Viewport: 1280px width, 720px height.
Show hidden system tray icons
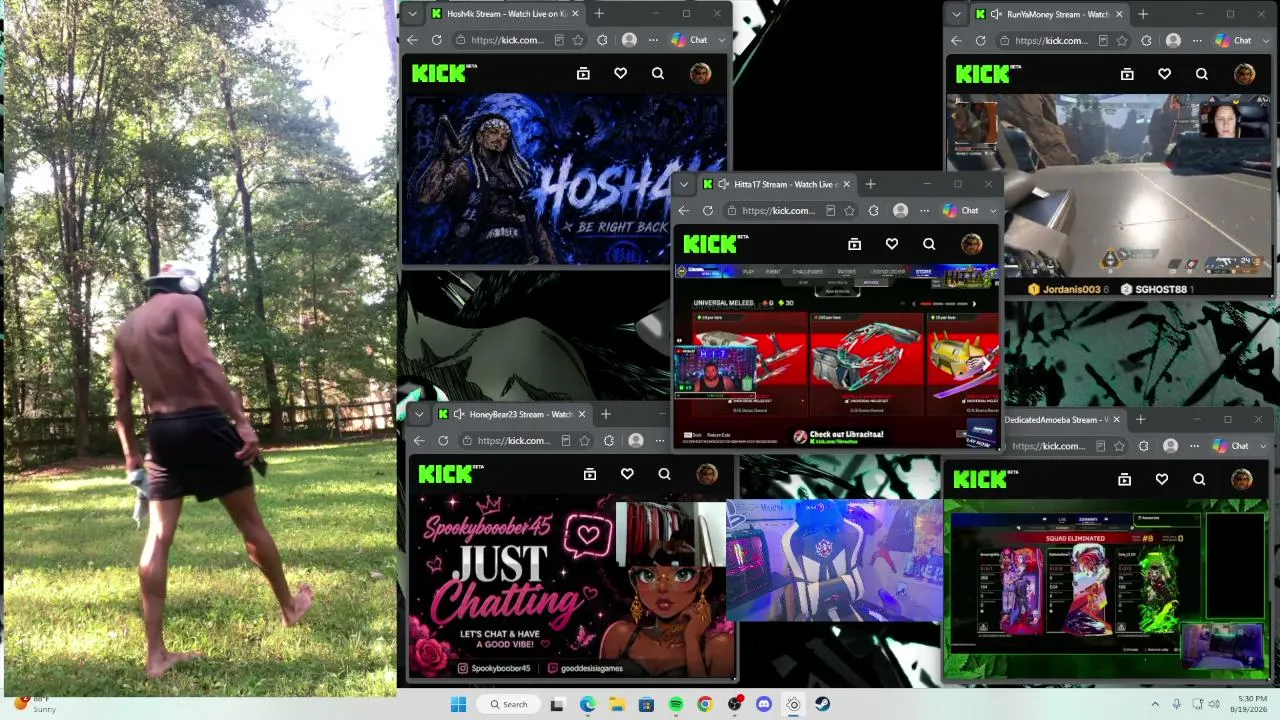1155,704
